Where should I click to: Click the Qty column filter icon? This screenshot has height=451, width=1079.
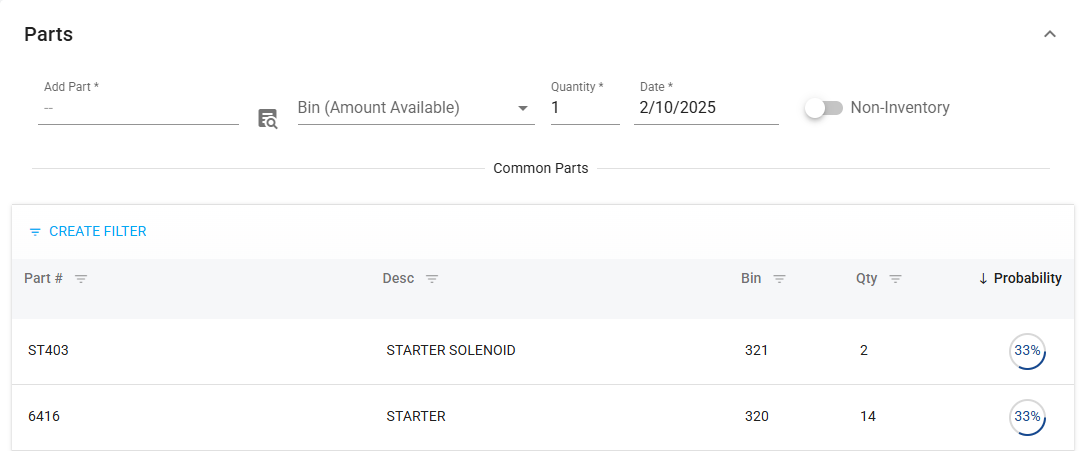click(895, 279)
